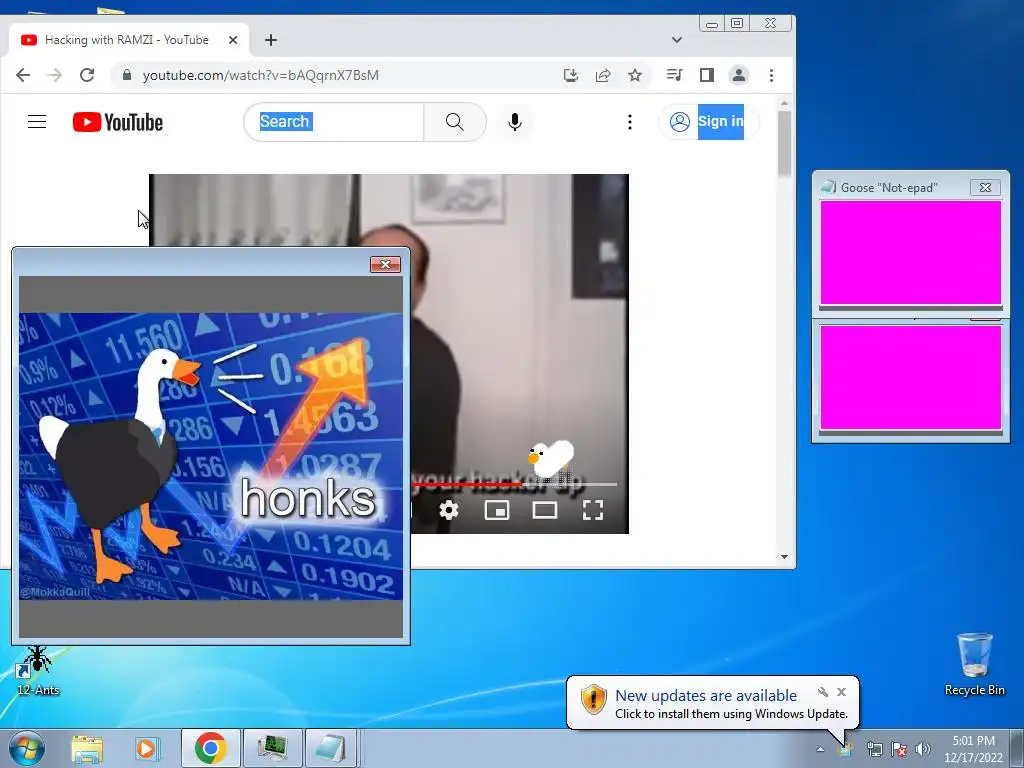Image resolution: width=1024 pixels, height=768 pixels.
Task: Open the 12-Ants desktop shortcut
Action: 37,671
